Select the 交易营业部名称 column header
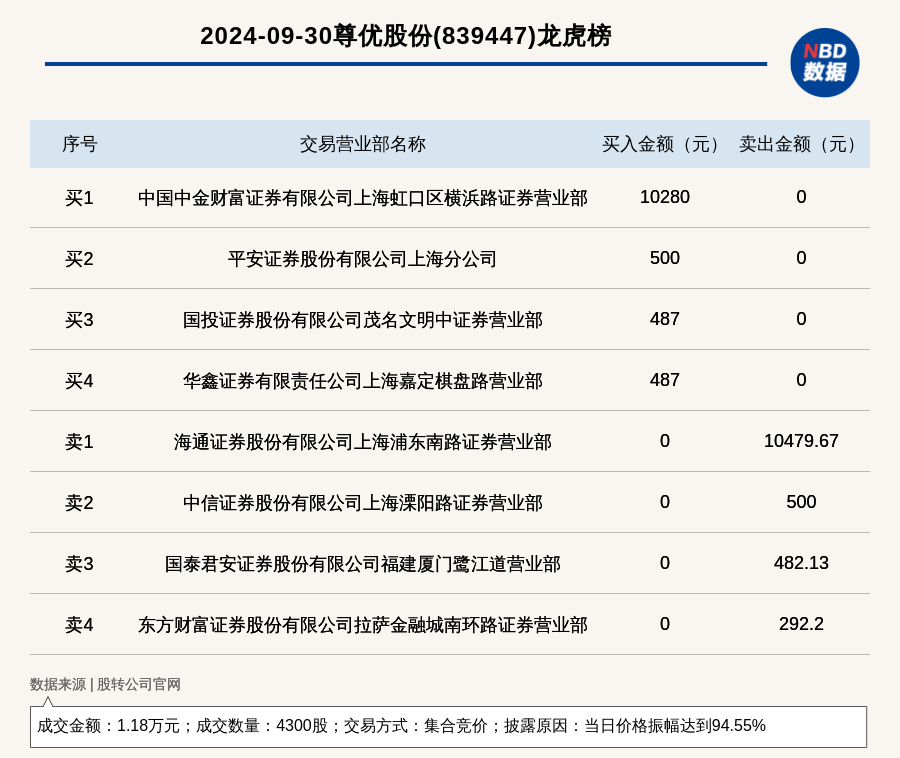The width and height of the screenshot is (900, 758). pyautogui.click(x=362, y=144)
